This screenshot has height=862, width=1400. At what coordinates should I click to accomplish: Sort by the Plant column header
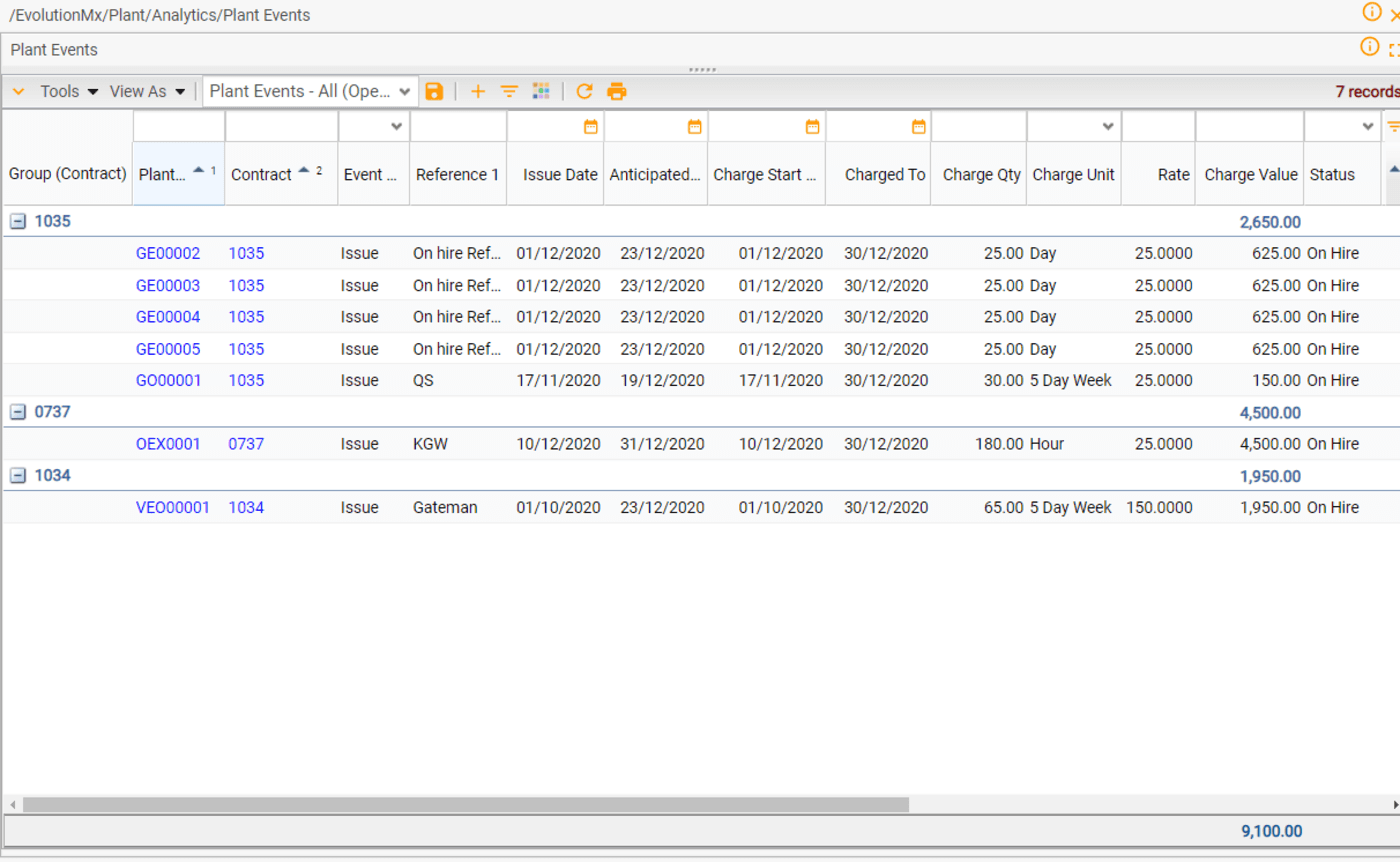point(178,174)
